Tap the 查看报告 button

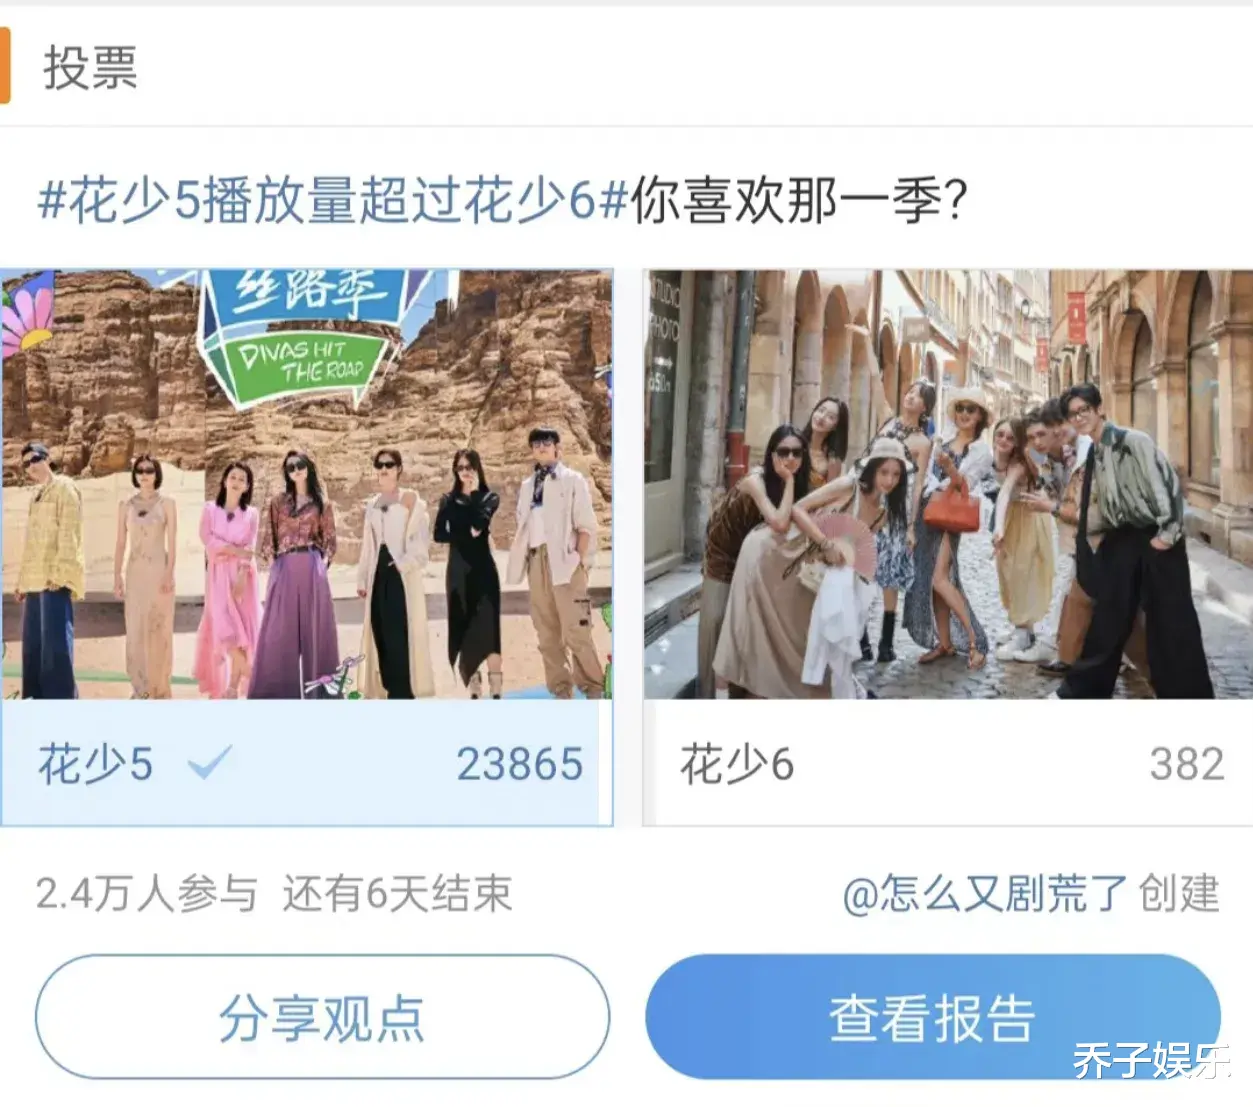933,1017
